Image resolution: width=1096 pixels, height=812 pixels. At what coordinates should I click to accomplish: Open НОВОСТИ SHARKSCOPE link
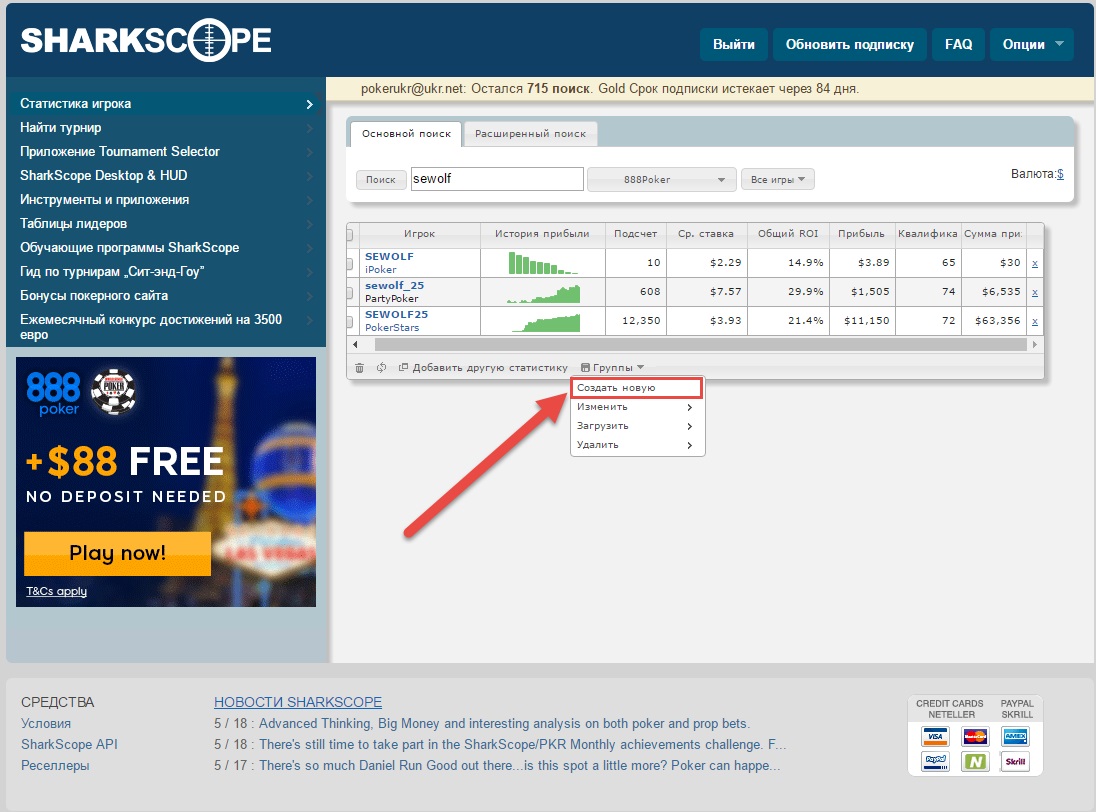(x=298, y=702)
